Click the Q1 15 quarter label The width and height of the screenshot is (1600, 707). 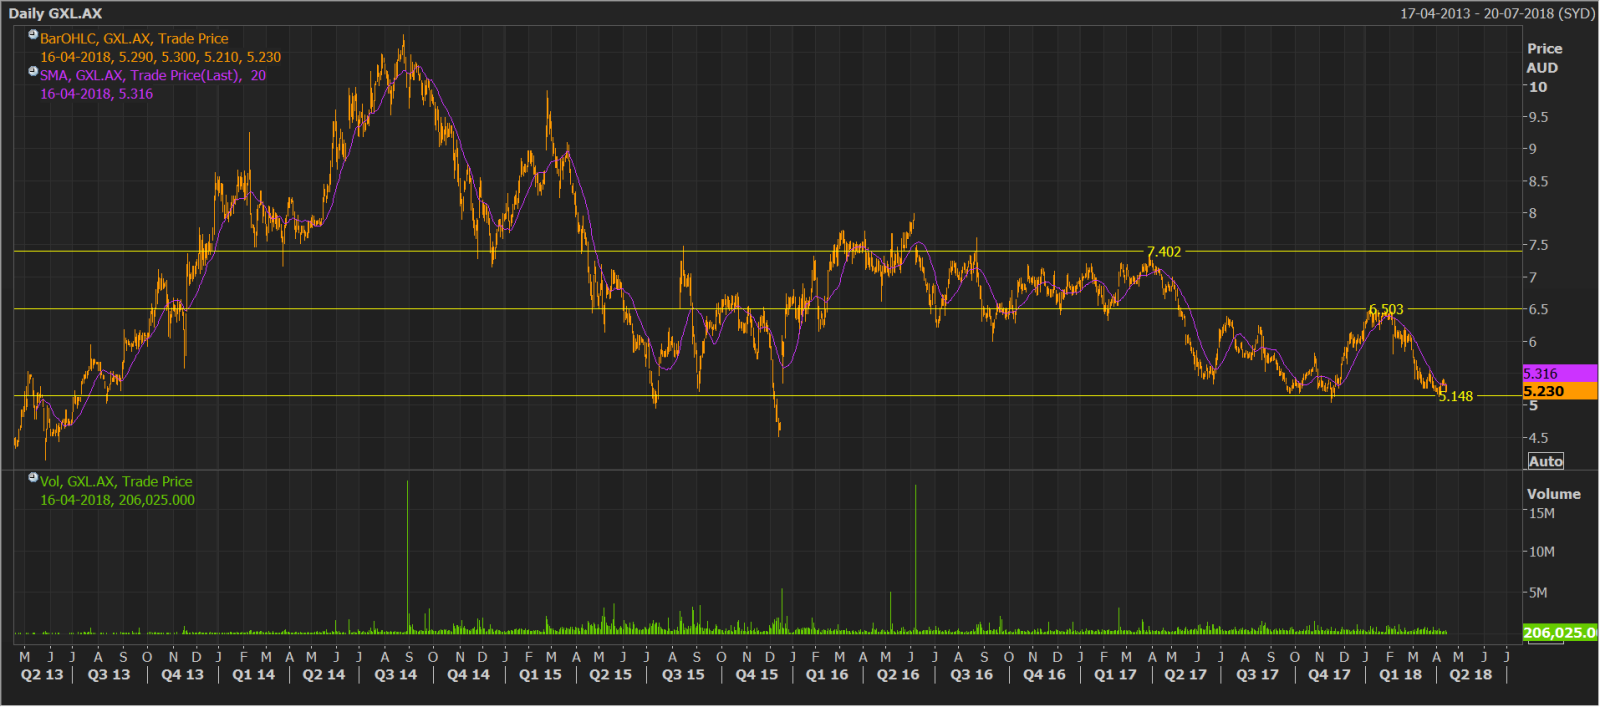[540, 675]
